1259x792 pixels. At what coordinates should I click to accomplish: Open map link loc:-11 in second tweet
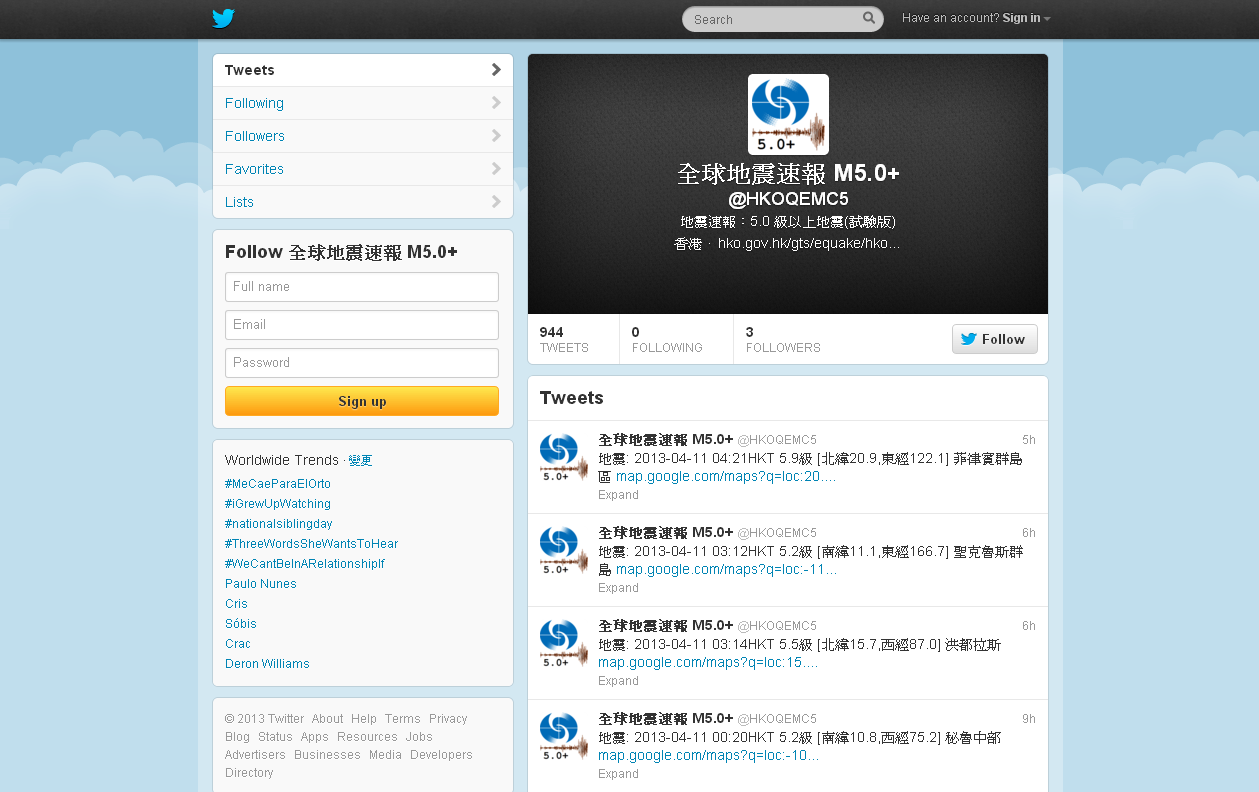coord(727,570)
